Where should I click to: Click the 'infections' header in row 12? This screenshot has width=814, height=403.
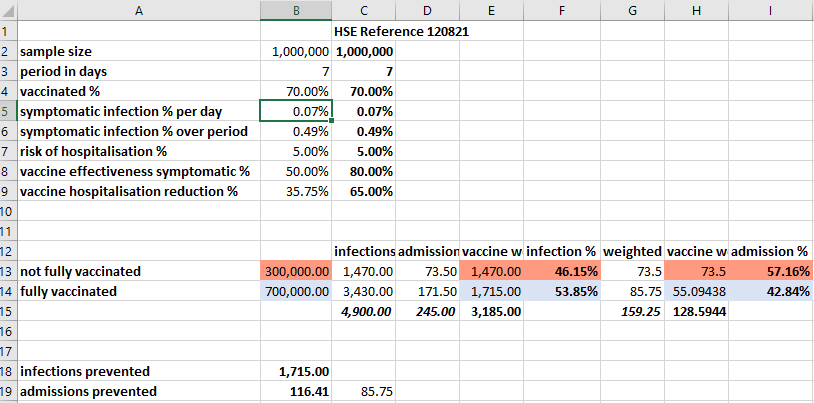point(363,251)
